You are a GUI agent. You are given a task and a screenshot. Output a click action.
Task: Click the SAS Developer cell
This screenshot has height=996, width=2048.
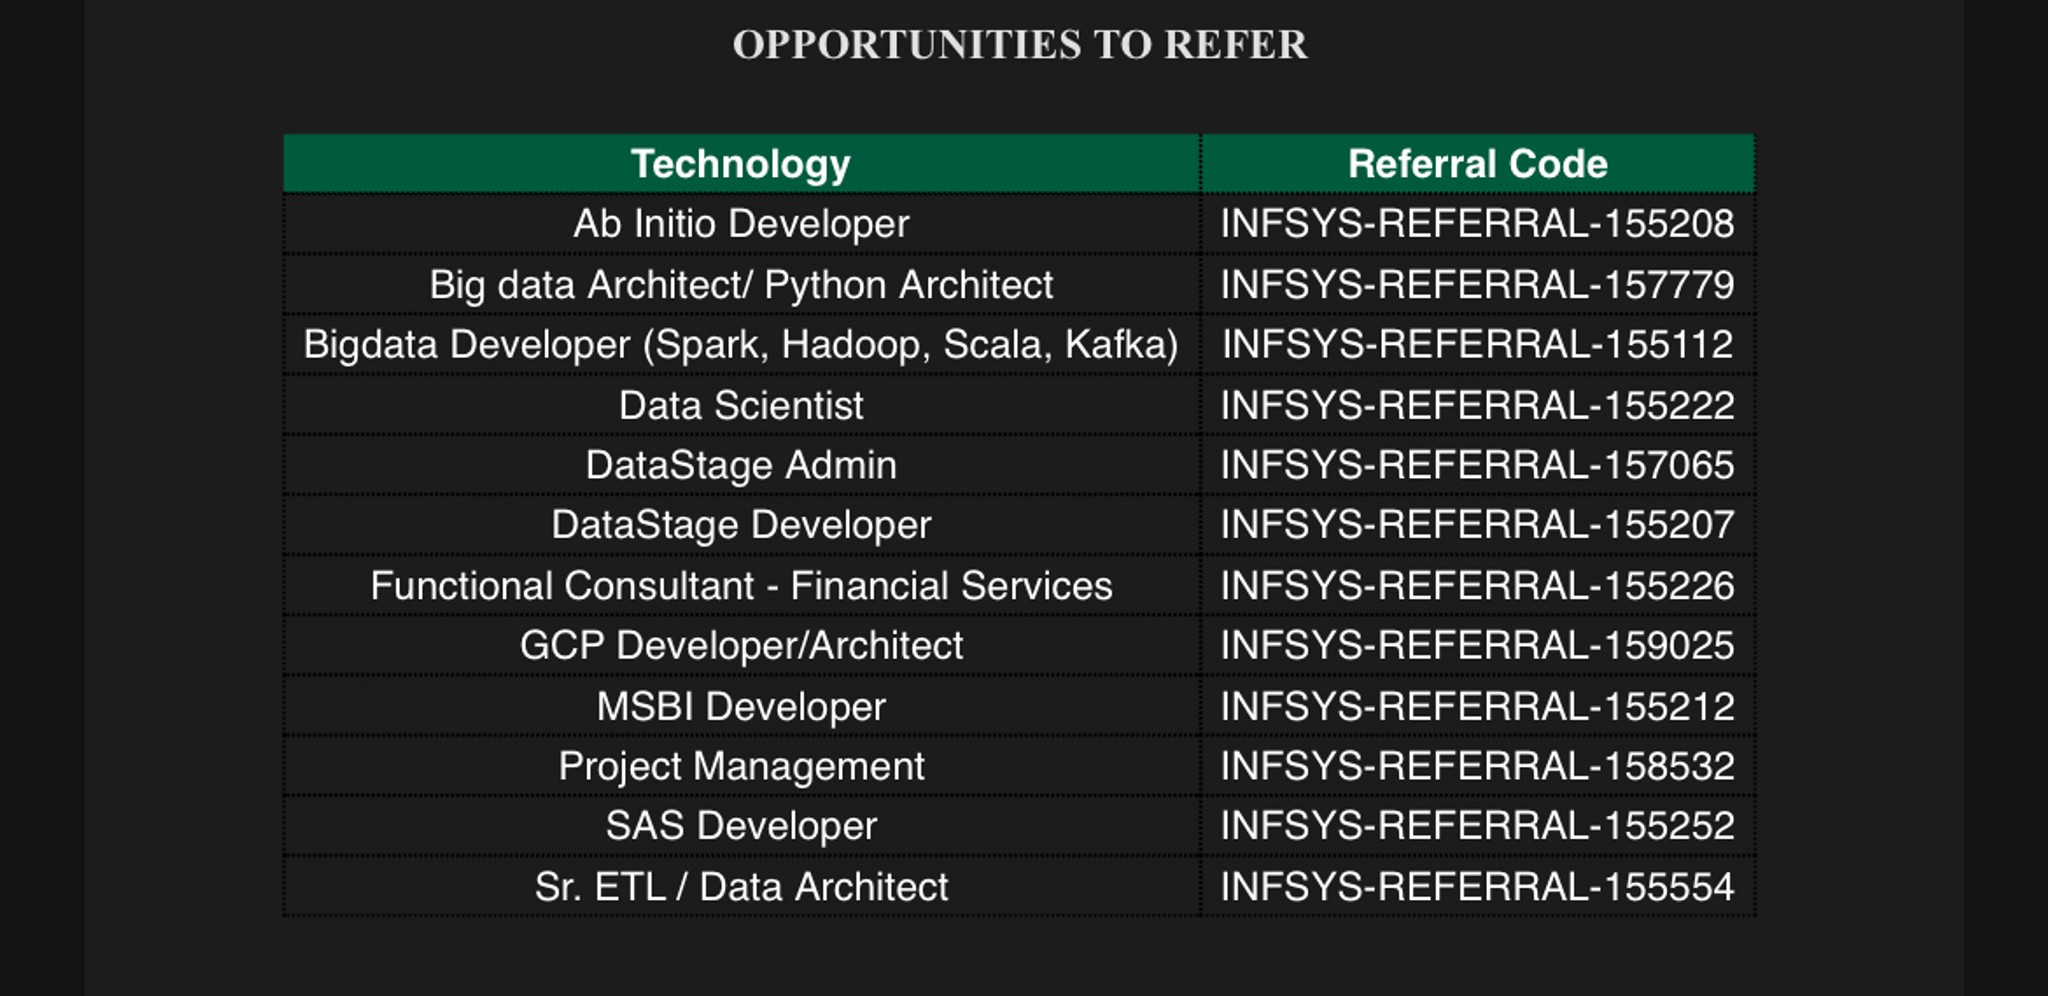[x=741, y=826]
